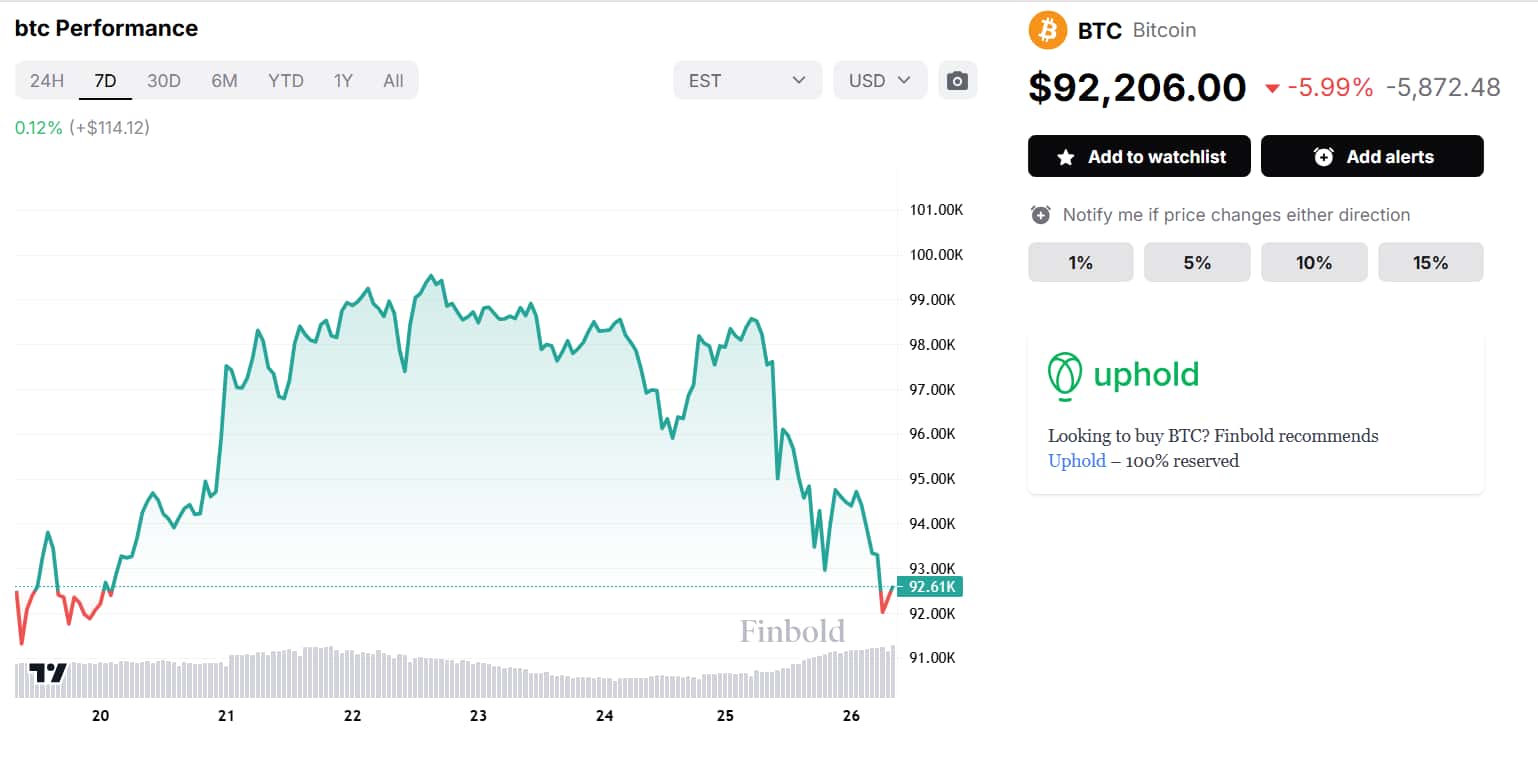Click the green Uphold logo

click(1123, 376)
